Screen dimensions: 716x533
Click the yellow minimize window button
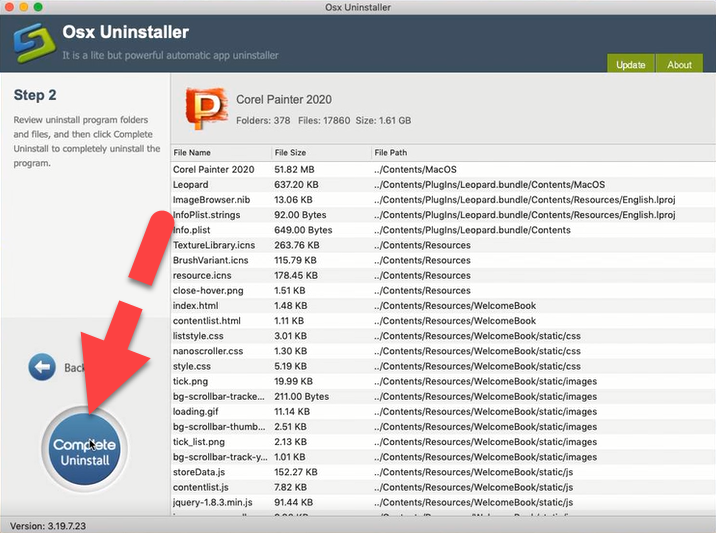click(24, 7)
